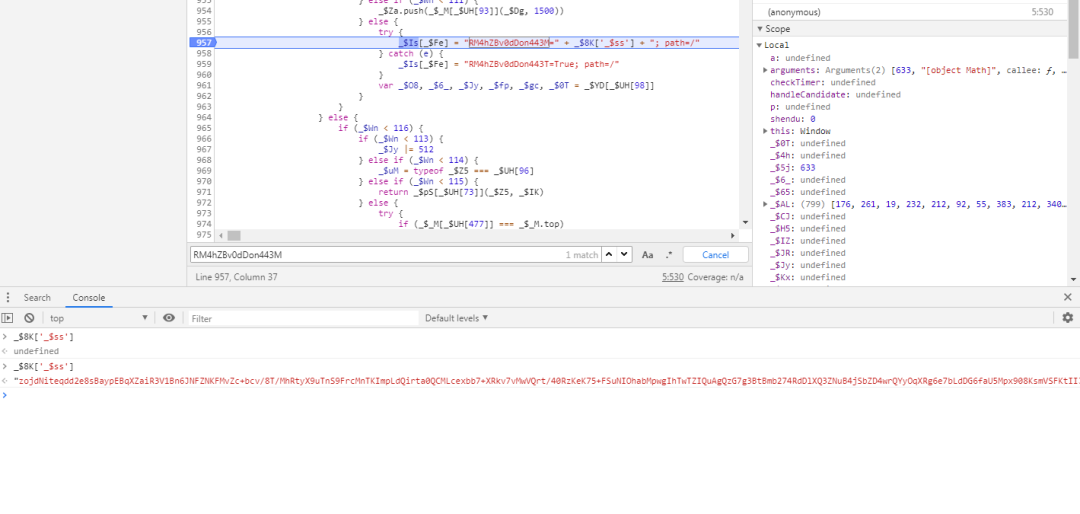Click the long red string console output
The height and width of the screenshot is (514, 1080).
tap(546, 381)
